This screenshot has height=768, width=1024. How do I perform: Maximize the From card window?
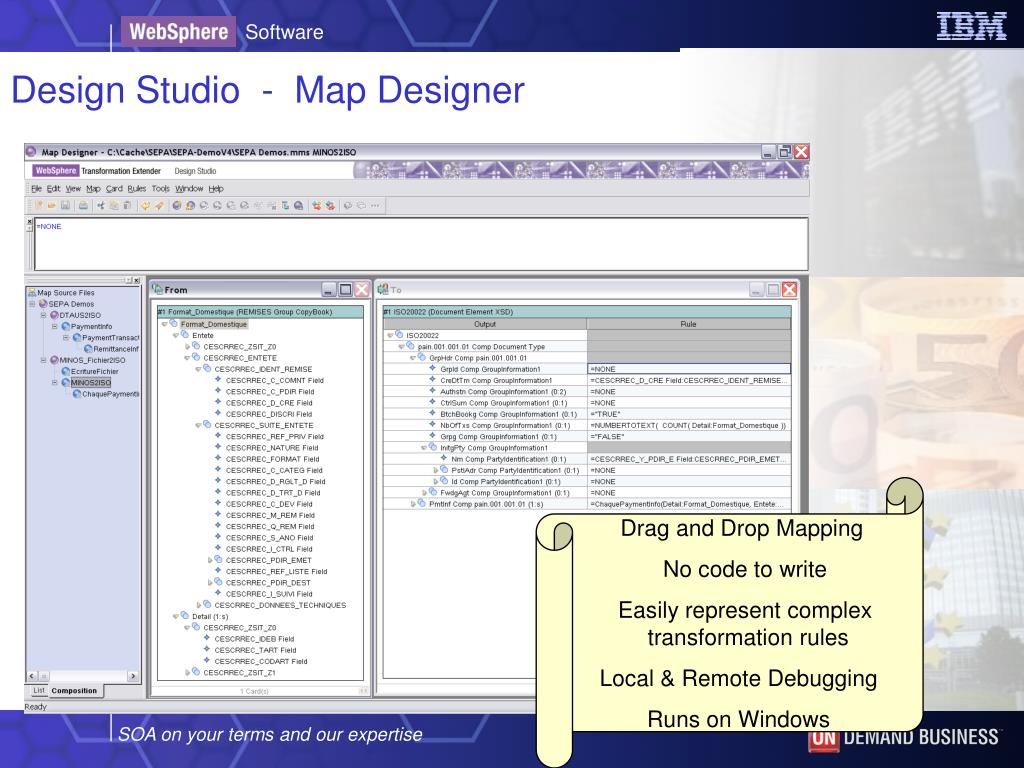[x=345, y=289]
